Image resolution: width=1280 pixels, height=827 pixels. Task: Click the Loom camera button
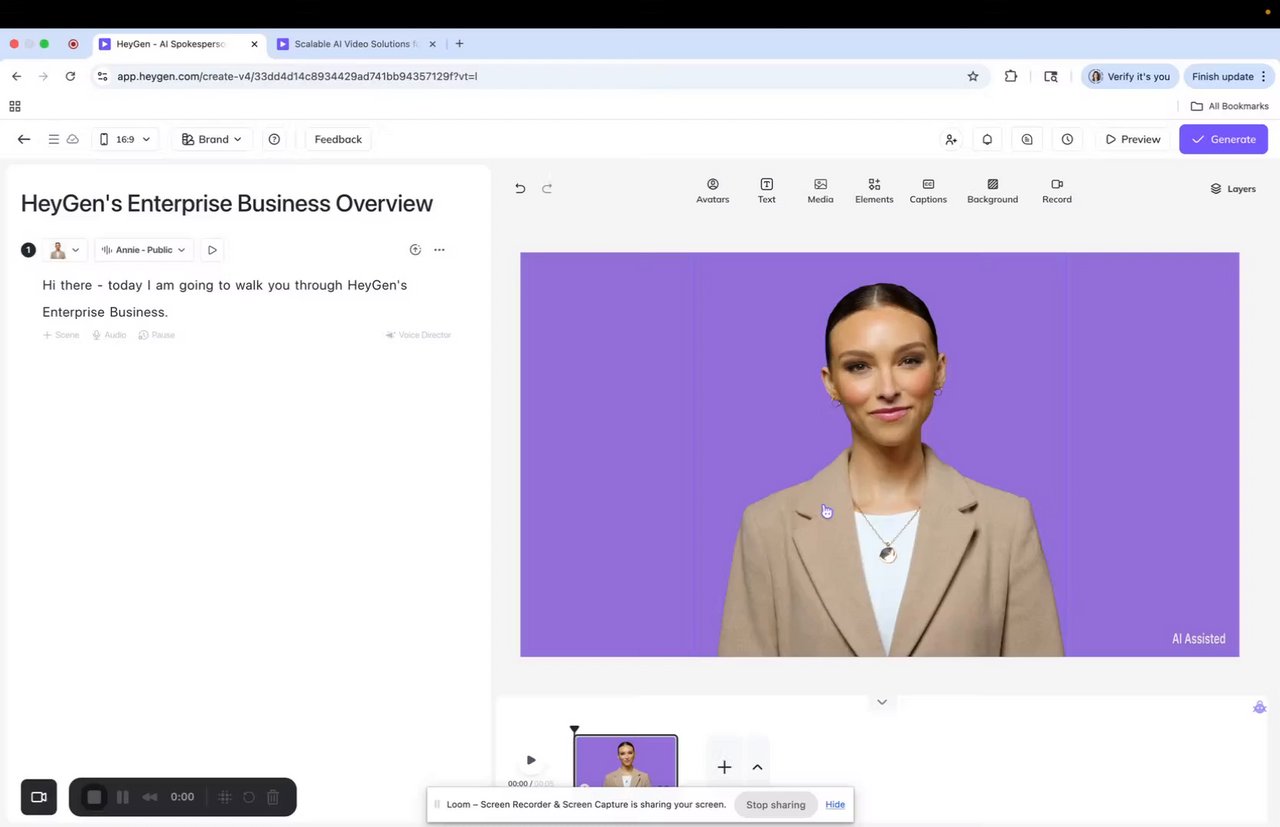tap(39, 797)
